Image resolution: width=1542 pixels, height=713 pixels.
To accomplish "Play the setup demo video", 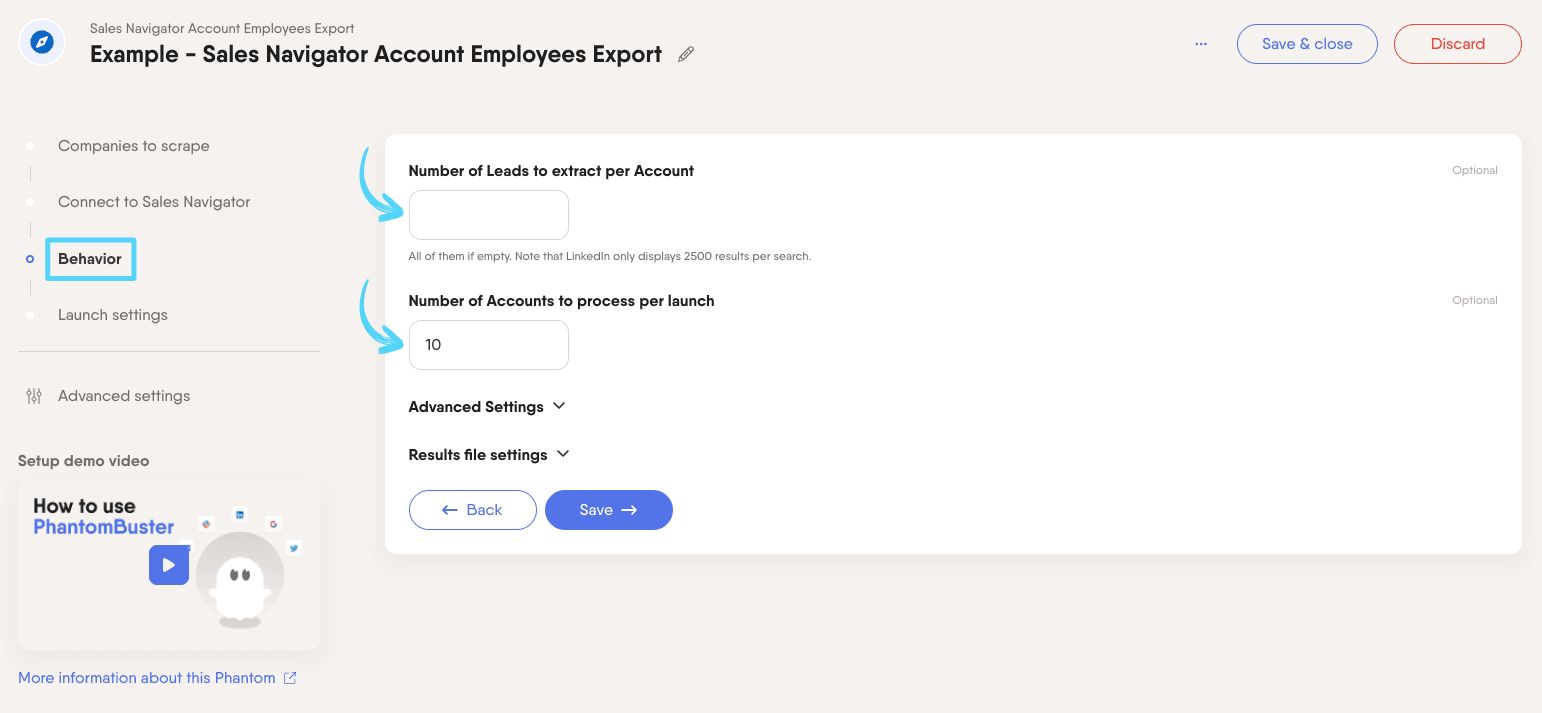I will click(169, 565).
